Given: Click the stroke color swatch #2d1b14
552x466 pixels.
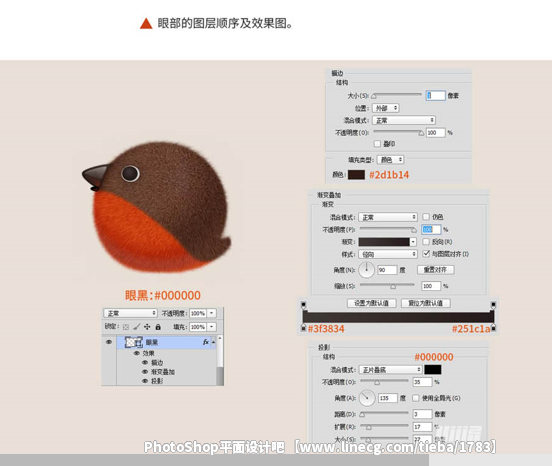Looking at the screenshot, I should pyautogui.click(x=356, y=175).
